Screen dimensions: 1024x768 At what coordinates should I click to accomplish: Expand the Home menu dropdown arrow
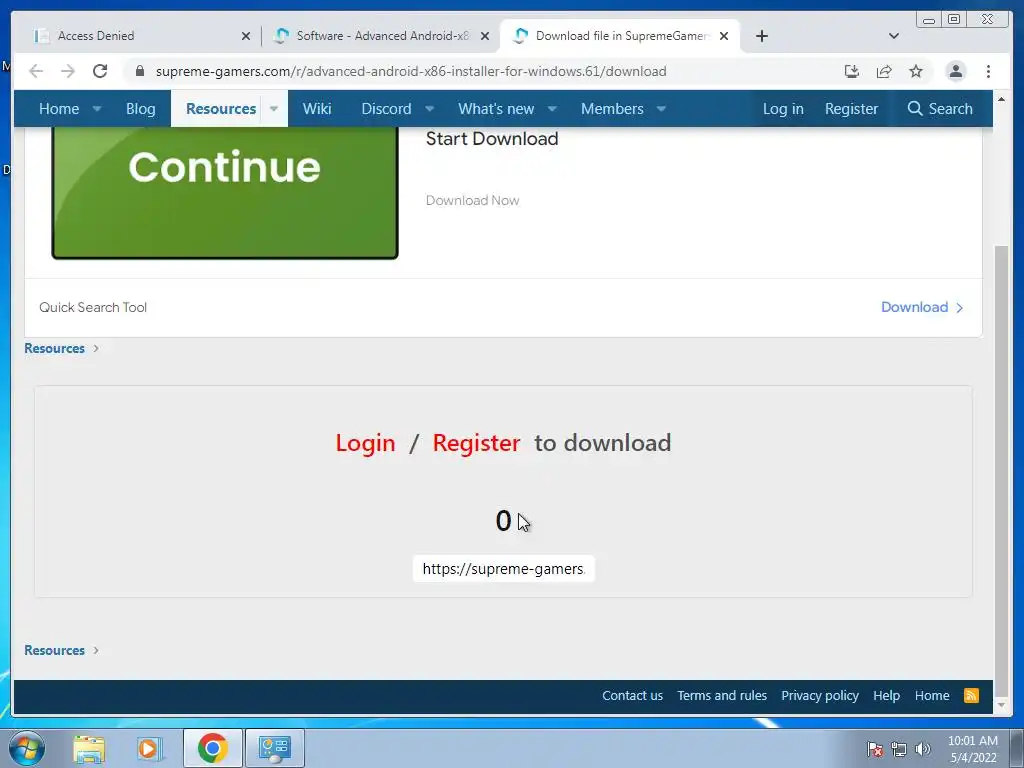97,108
